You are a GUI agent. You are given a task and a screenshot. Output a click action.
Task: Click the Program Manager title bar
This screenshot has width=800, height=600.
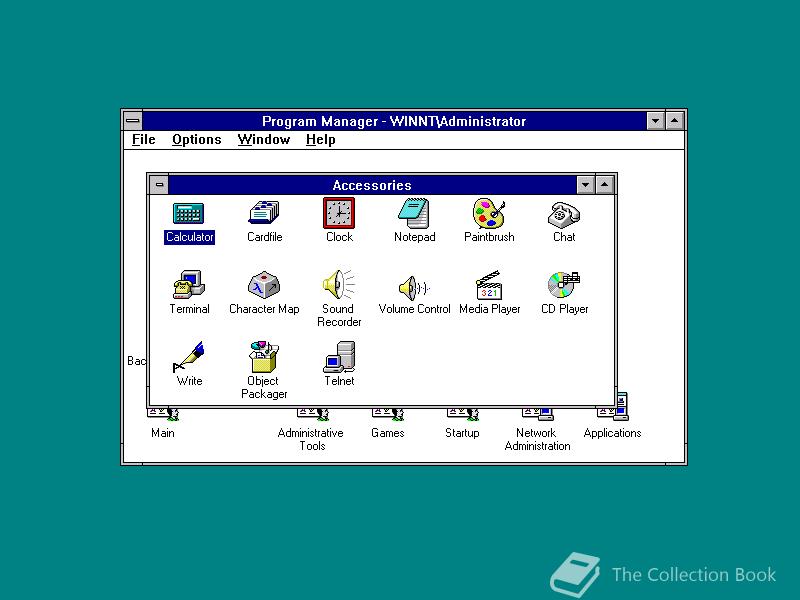394,121
